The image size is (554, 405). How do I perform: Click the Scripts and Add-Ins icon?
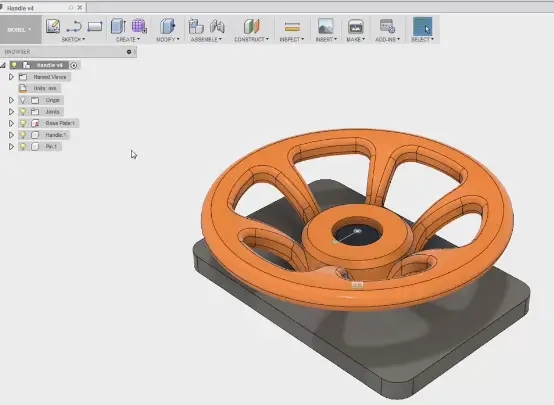point(387,27)
